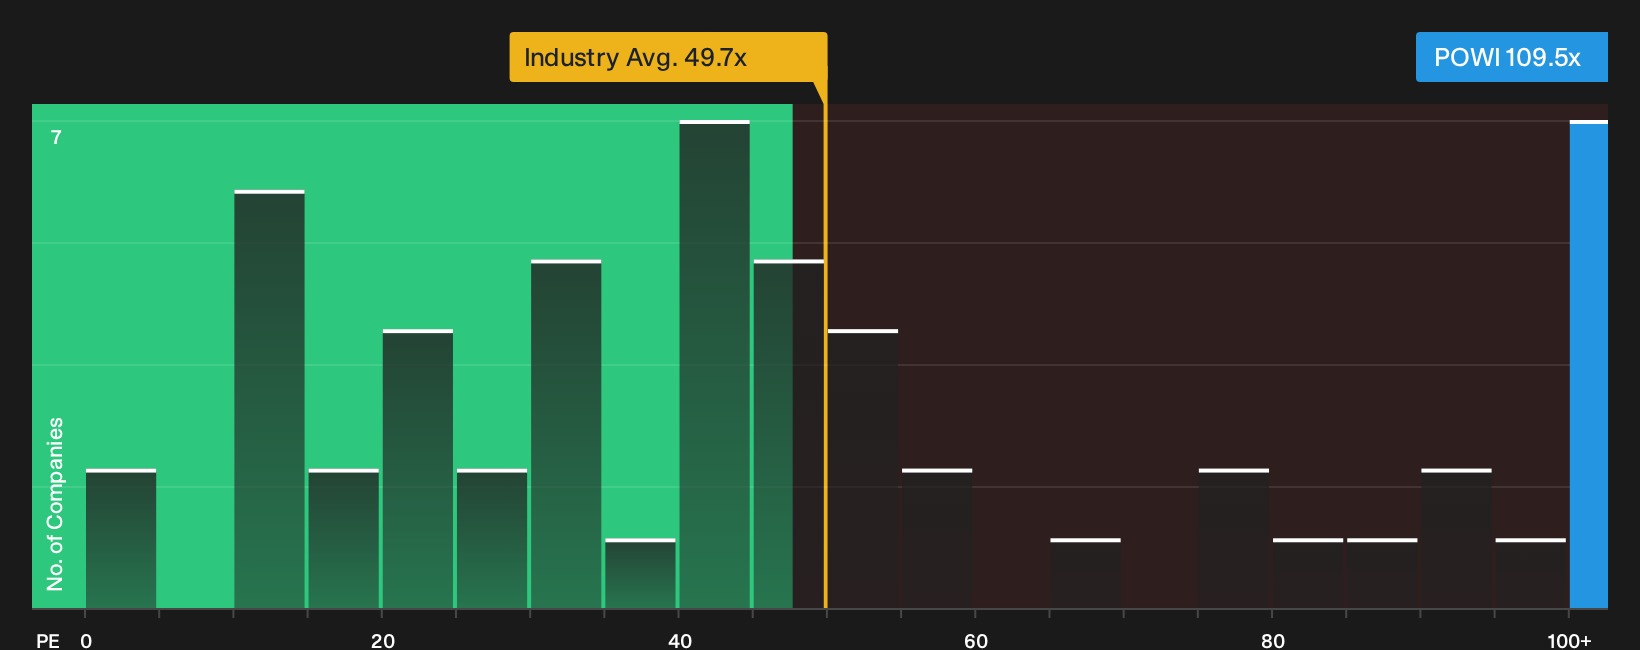Select the histogram bar at PE 10-15
Image resolution: width=1640 pixels, height=650 pixels.
click(x=269, y=399)
